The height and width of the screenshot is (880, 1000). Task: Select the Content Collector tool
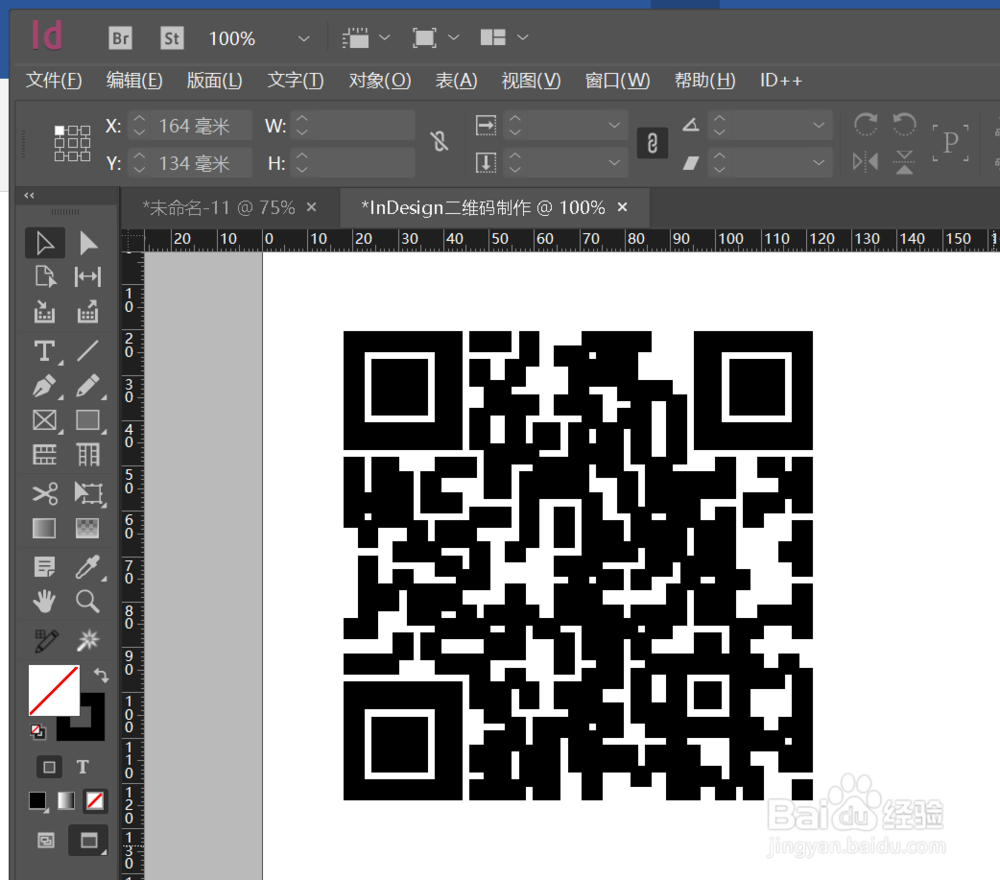45,312
